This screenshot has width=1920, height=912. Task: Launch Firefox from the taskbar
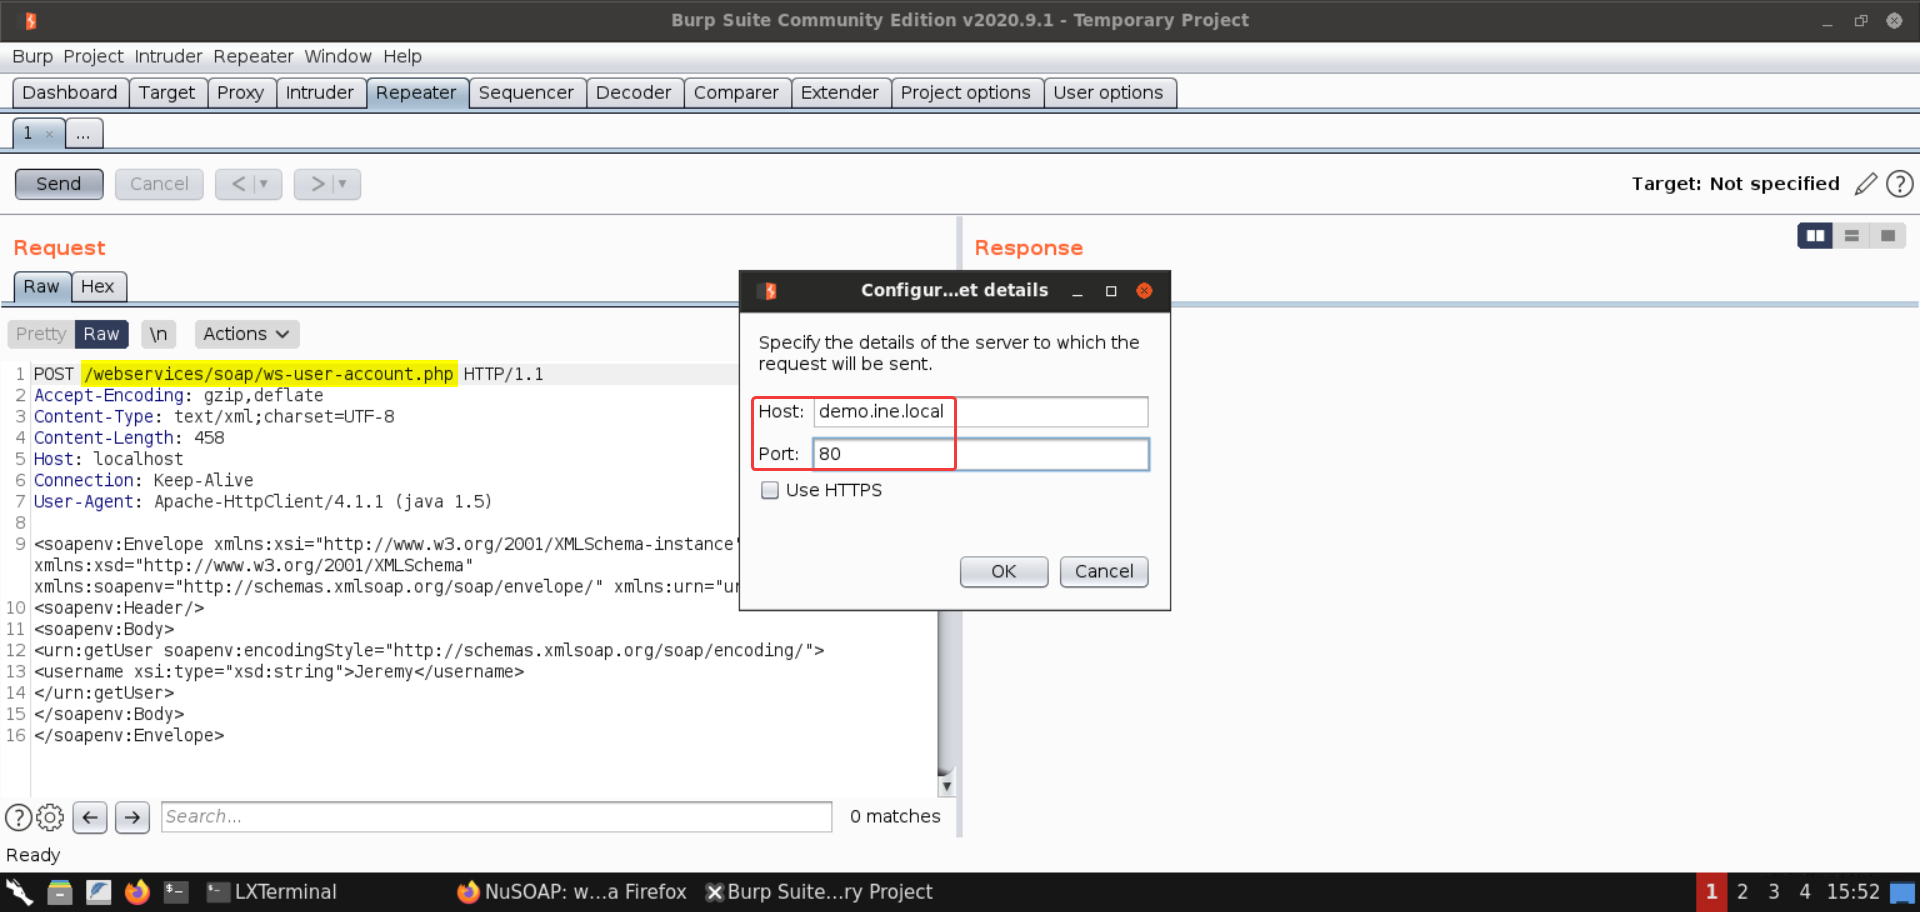[x=137, y=892]
